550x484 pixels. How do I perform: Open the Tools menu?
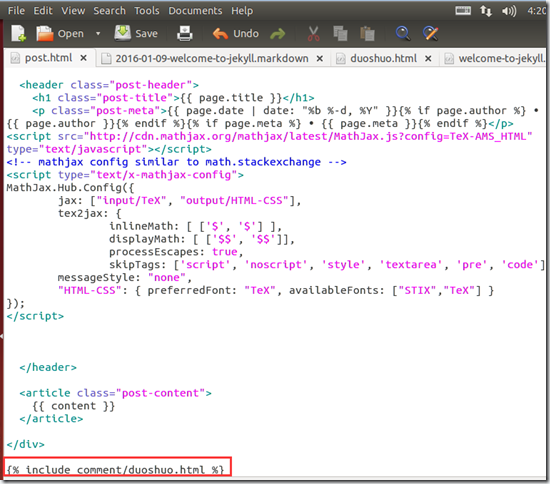[147, 11]
